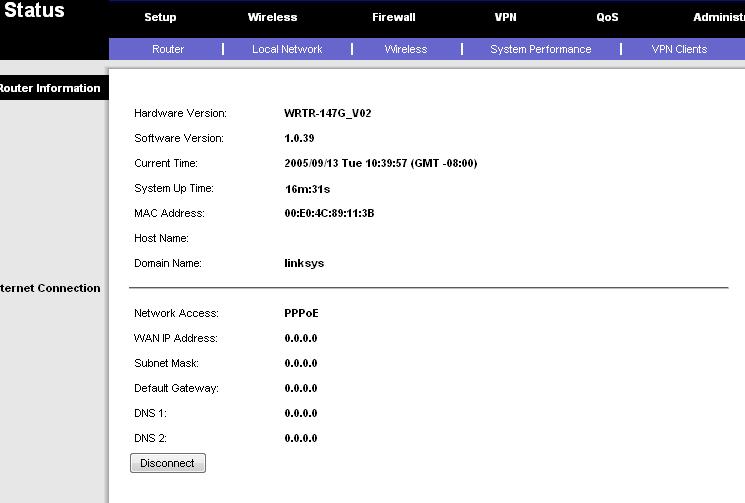Click domain name value linksys
This screenshot has height=503, width=745.
click(x=304, y=263)
